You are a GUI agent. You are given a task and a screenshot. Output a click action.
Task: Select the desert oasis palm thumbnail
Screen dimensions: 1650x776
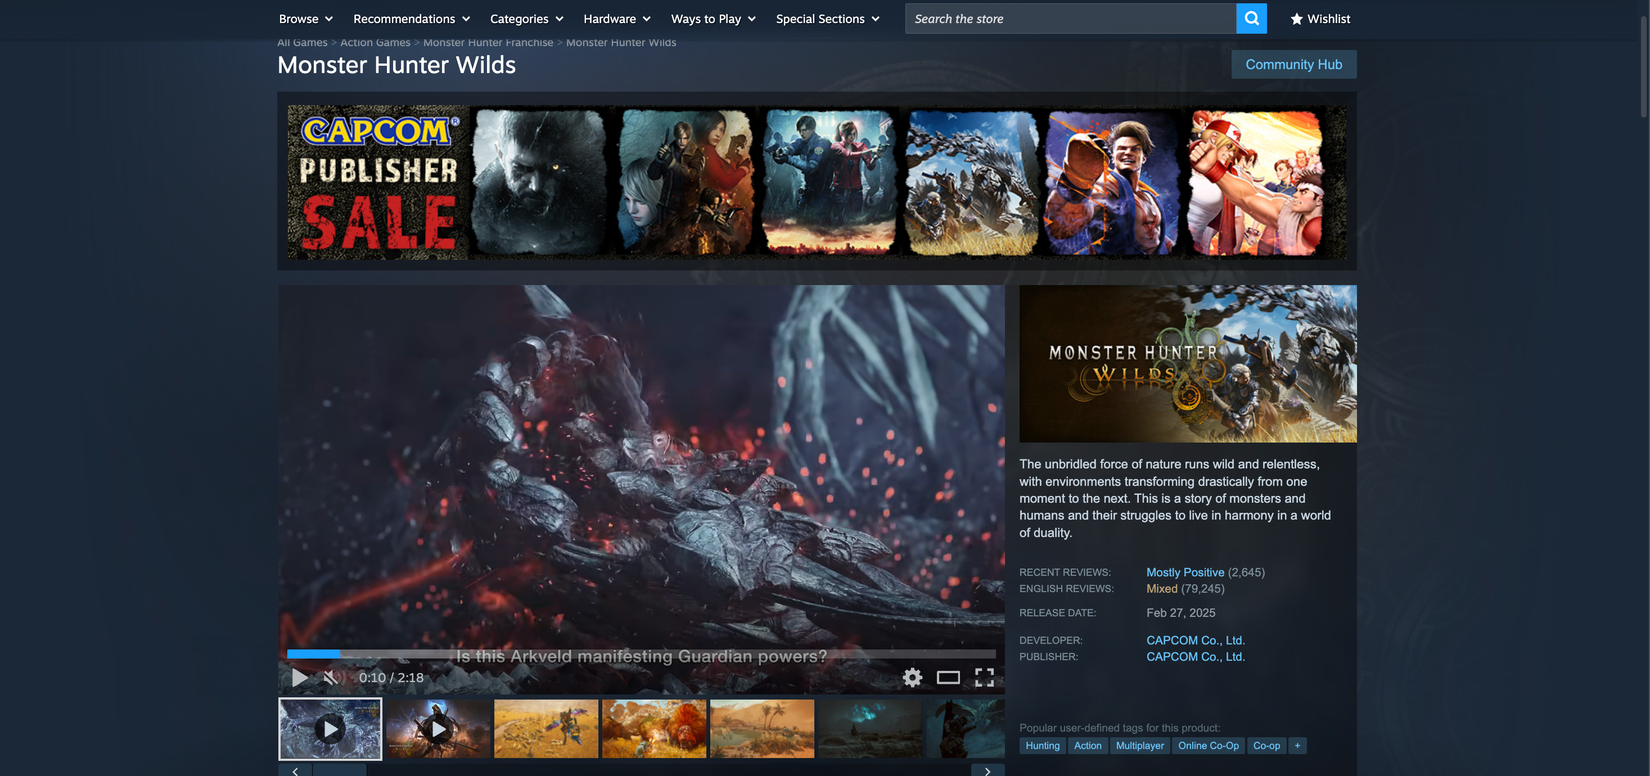click(762, 729)
